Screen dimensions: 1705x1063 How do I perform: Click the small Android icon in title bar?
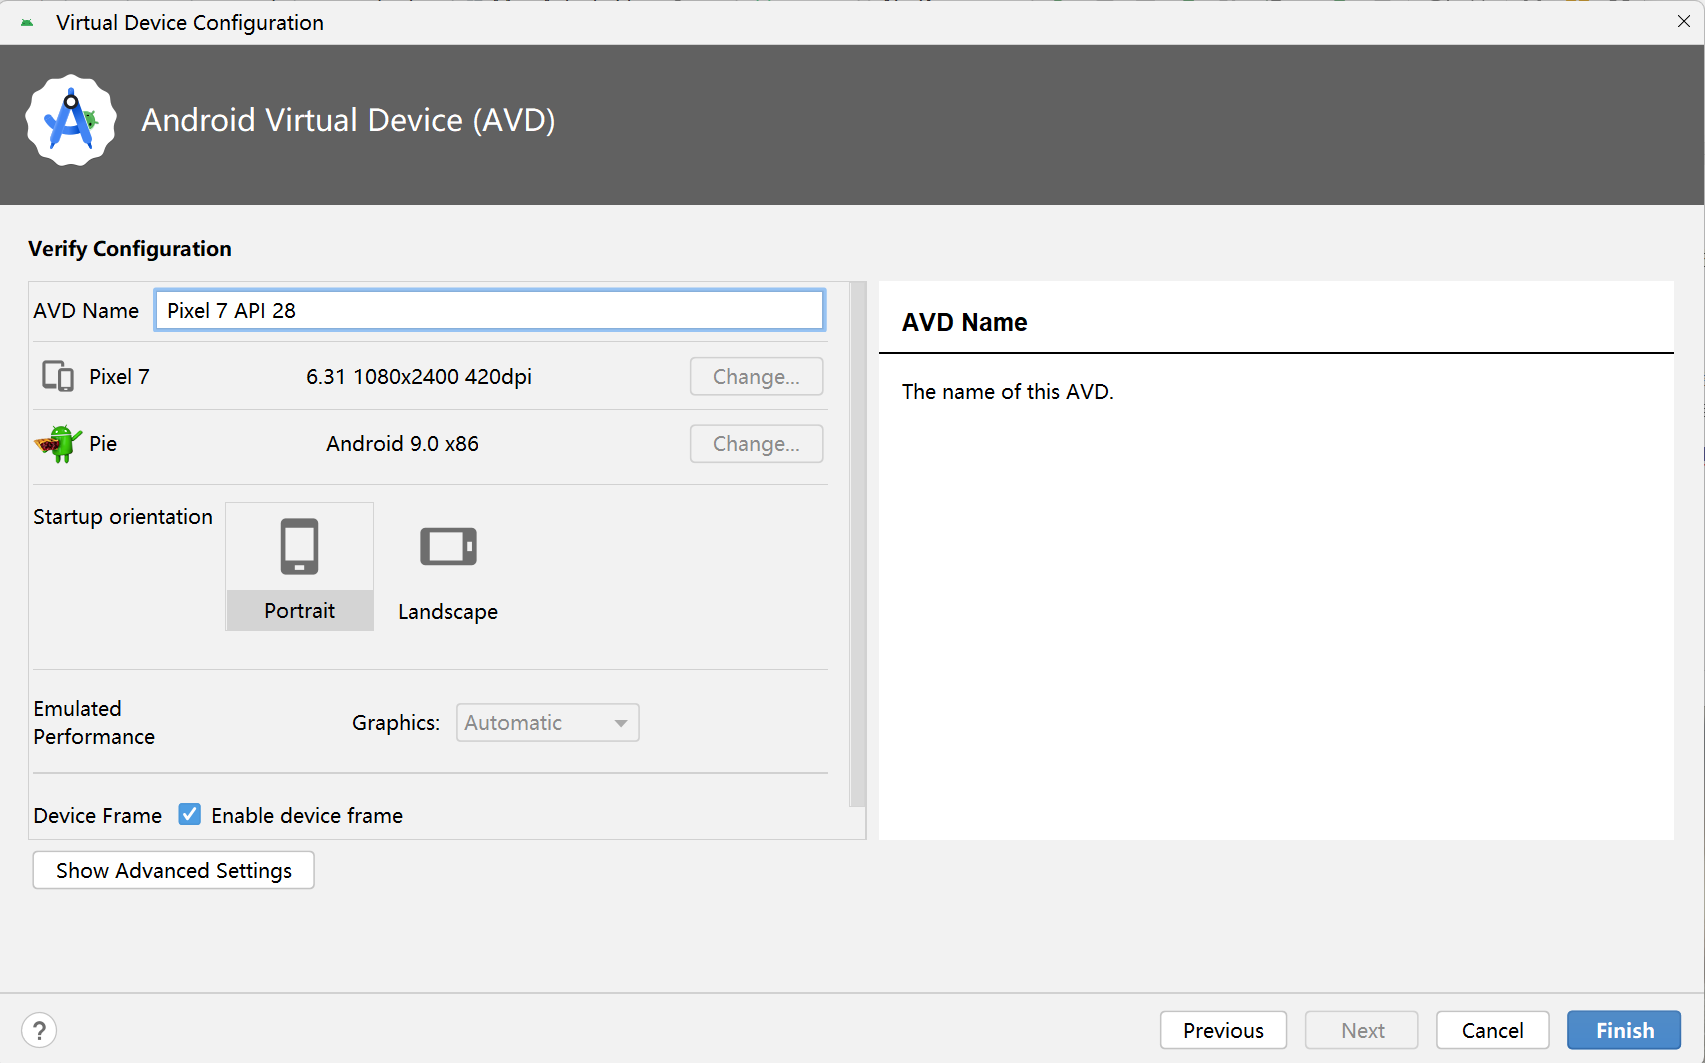point(27,22)
